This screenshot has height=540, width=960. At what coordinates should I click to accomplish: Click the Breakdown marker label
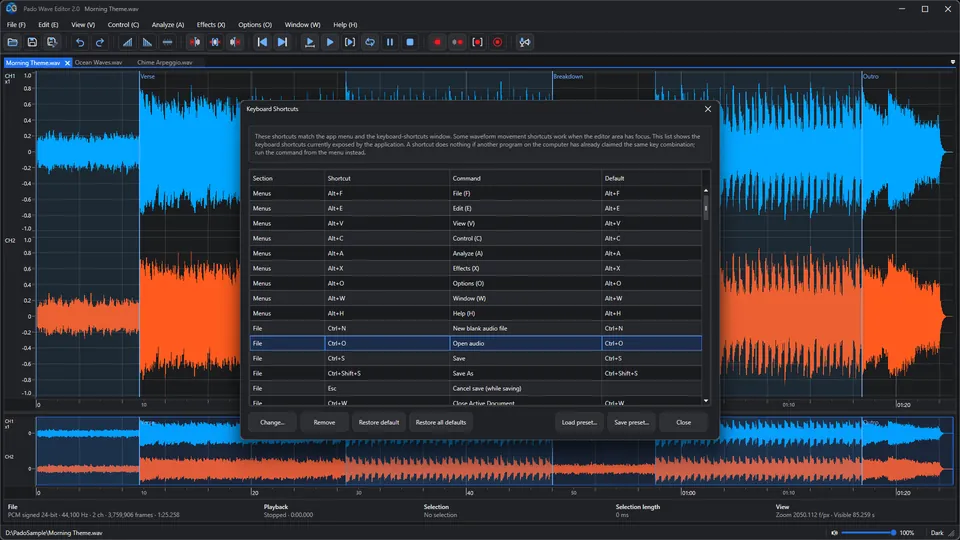click(x=568, y=77)
